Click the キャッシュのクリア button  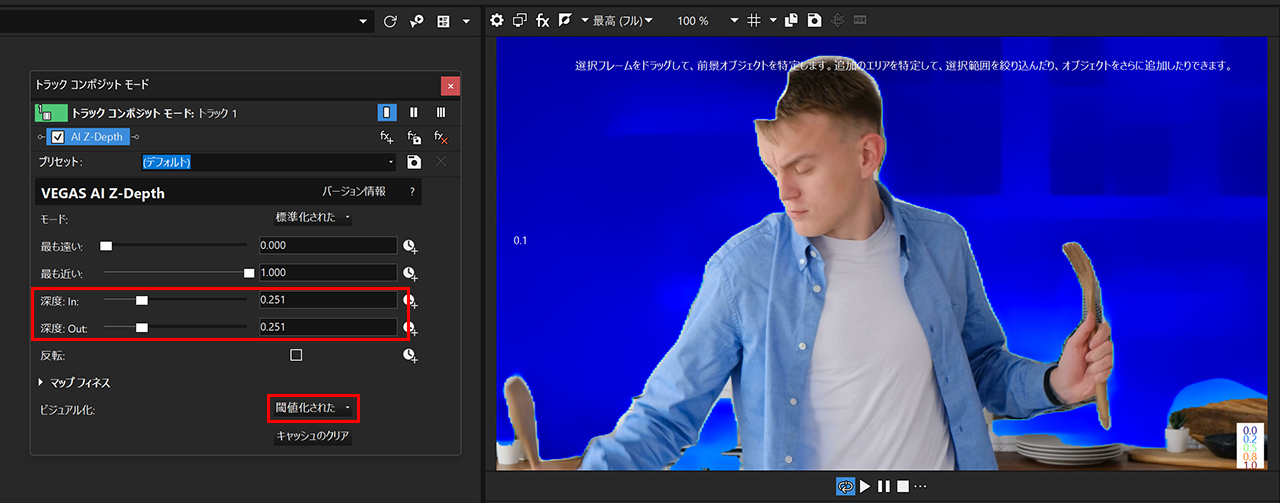(312, 437)
